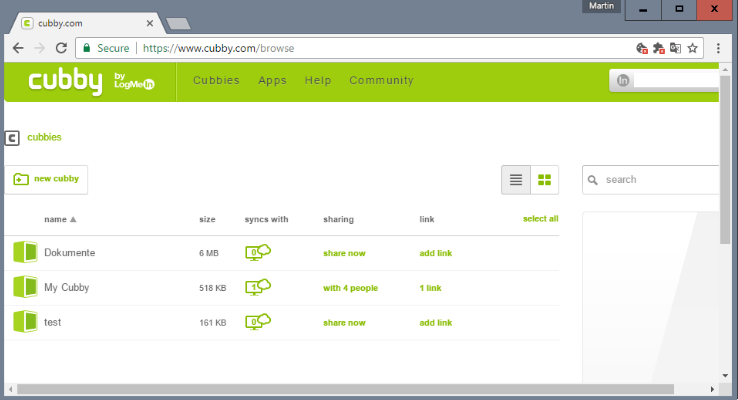Screen dimensions: 738x400
Task: Sort by name column header
Action: click(x=60, y=219)
